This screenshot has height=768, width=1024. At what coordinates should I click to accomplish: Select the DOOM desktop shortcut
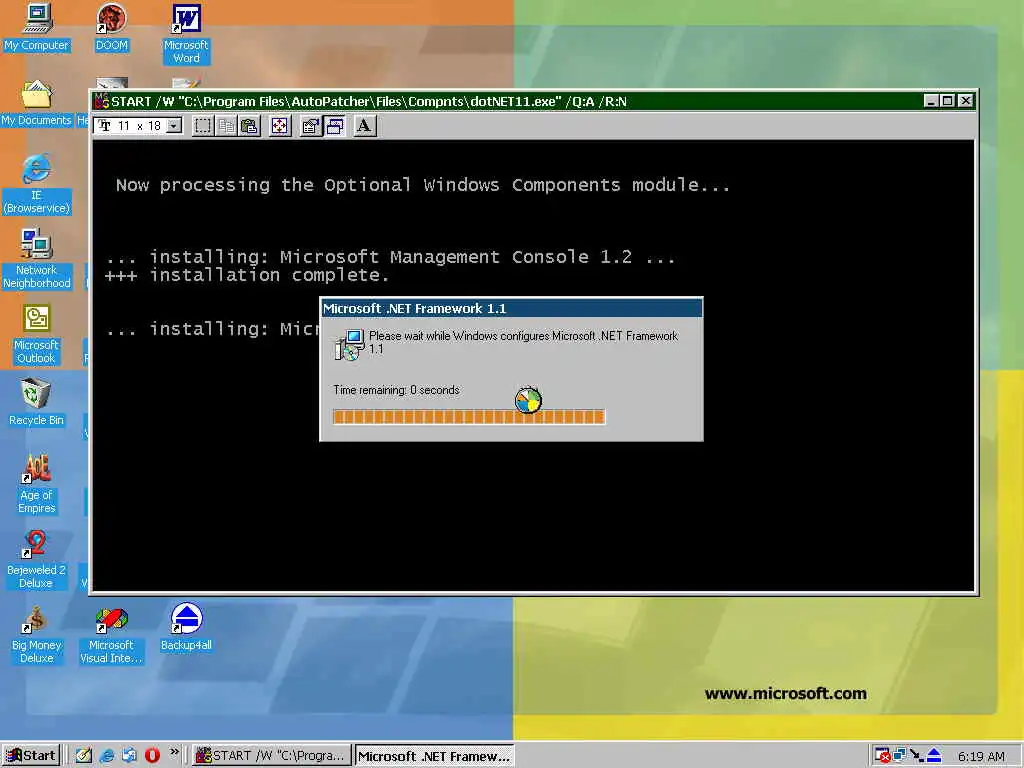pos(112,28)
